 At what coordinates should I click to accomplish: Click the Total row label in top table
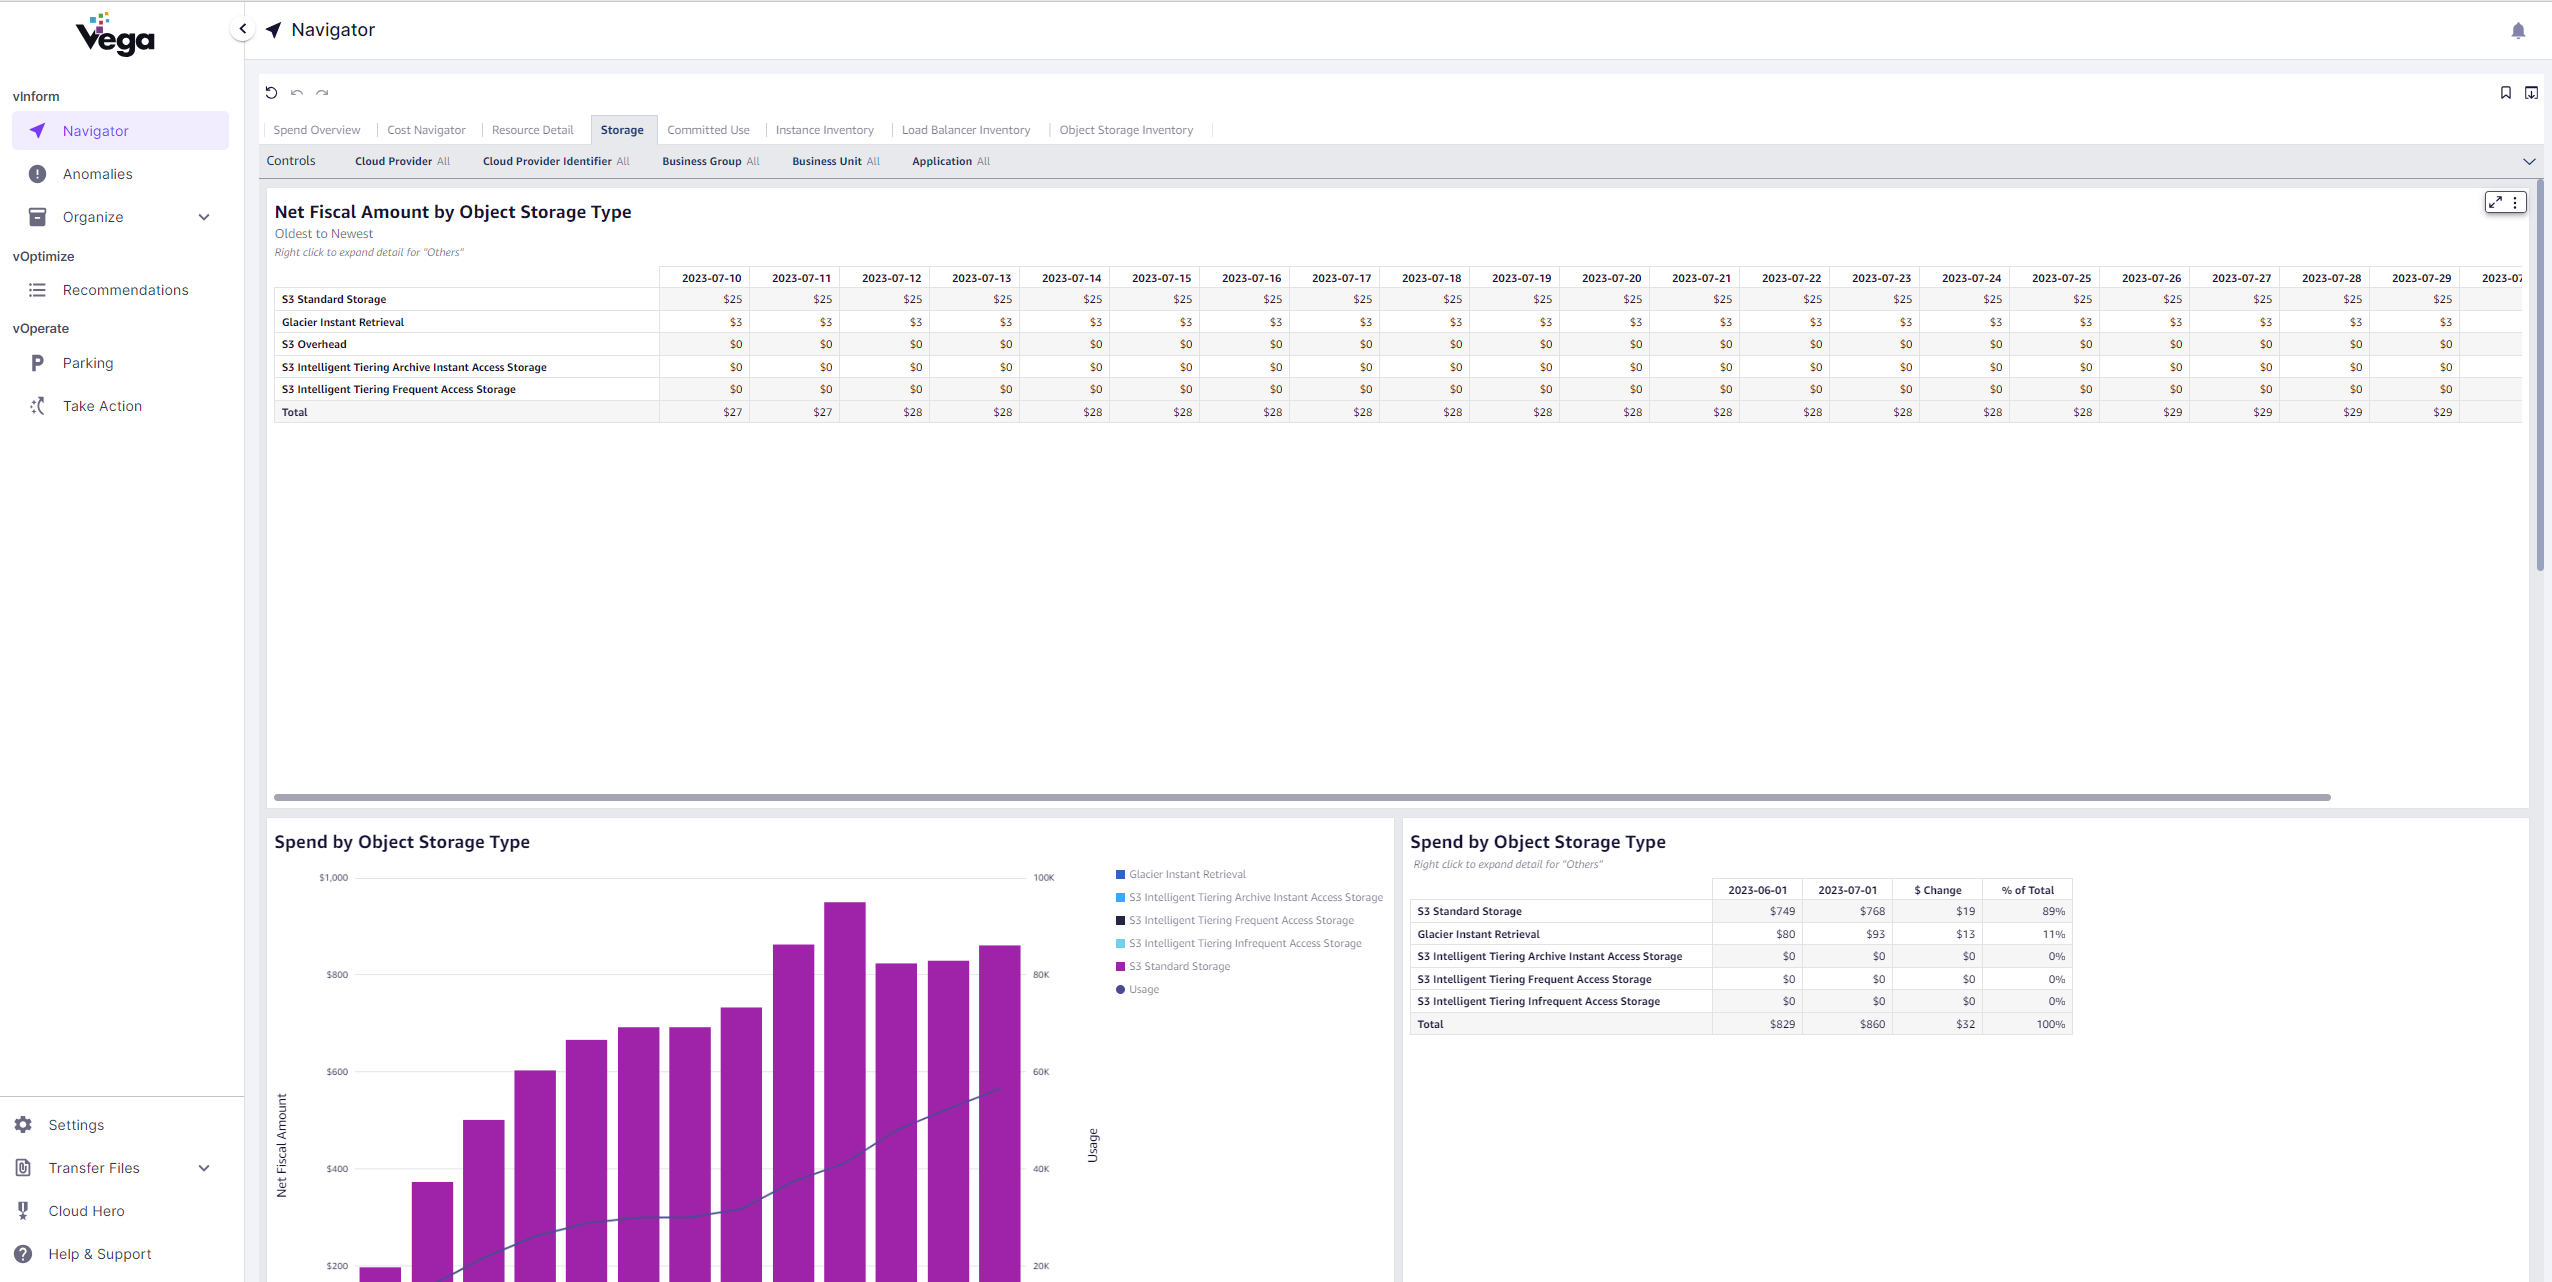click(x=295, y=412)
